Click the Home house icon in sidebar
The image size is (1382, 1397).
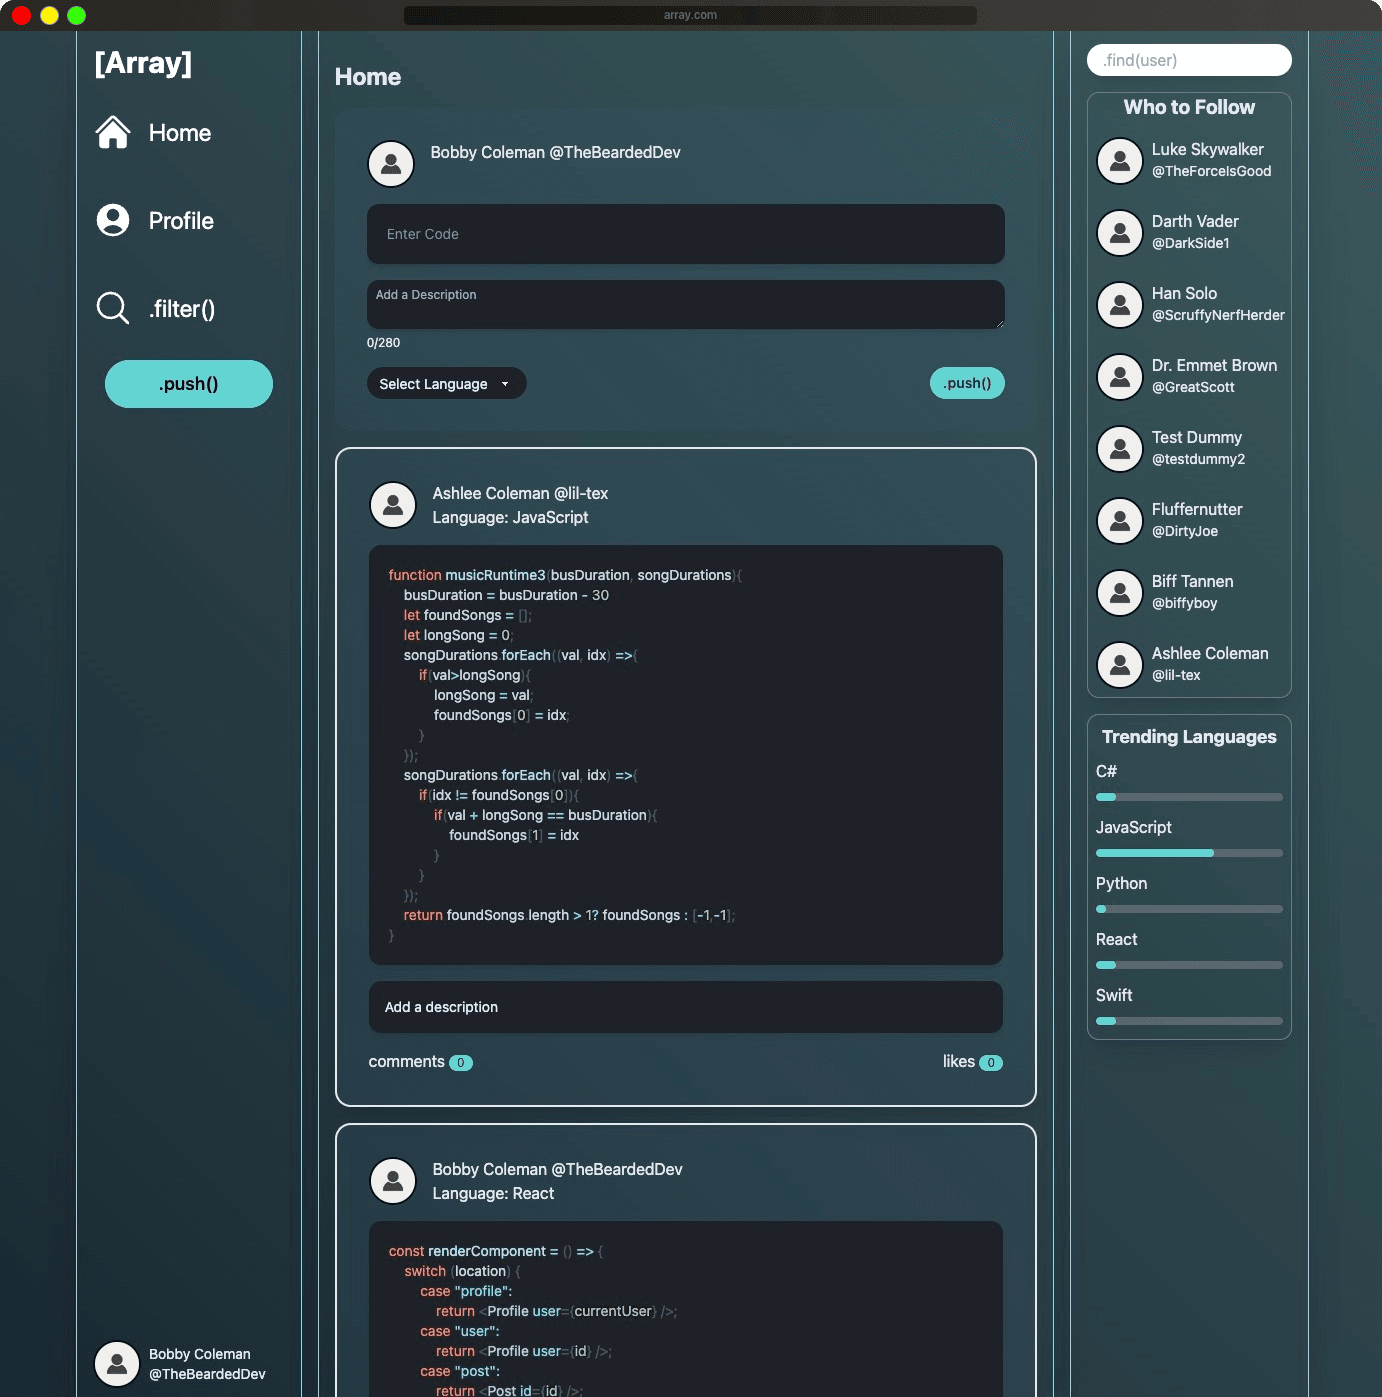click(x=113, y=133)
